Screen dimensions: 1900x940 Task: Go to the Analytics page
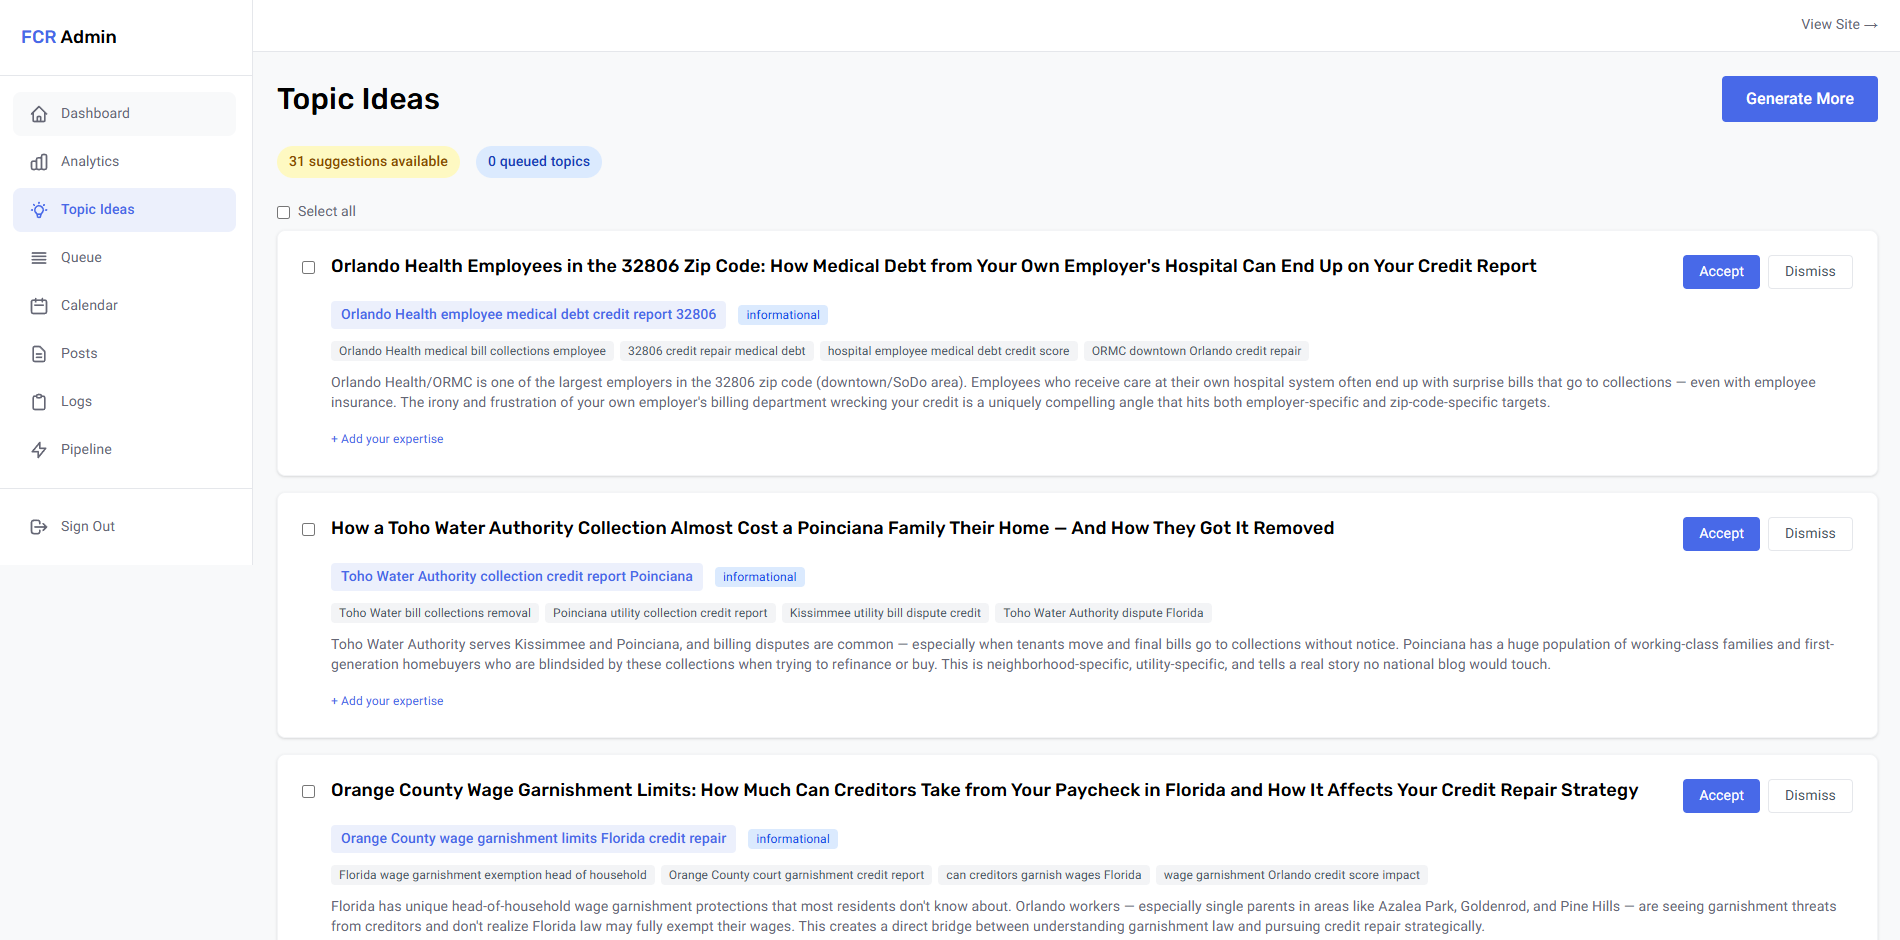[125, 162]
